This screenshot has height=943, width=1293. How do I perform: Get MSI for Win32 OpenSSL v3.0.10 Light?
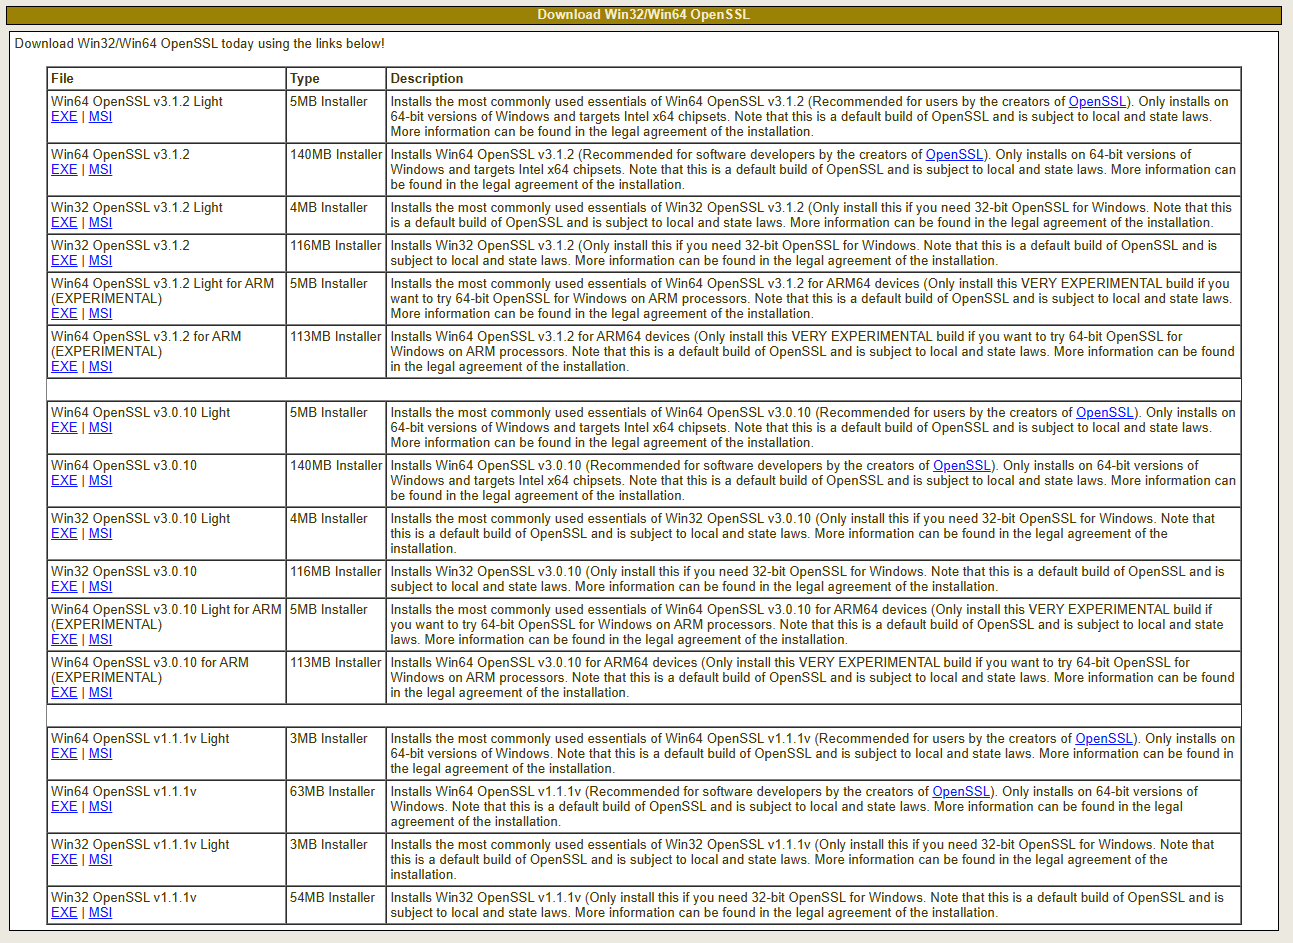100,534
